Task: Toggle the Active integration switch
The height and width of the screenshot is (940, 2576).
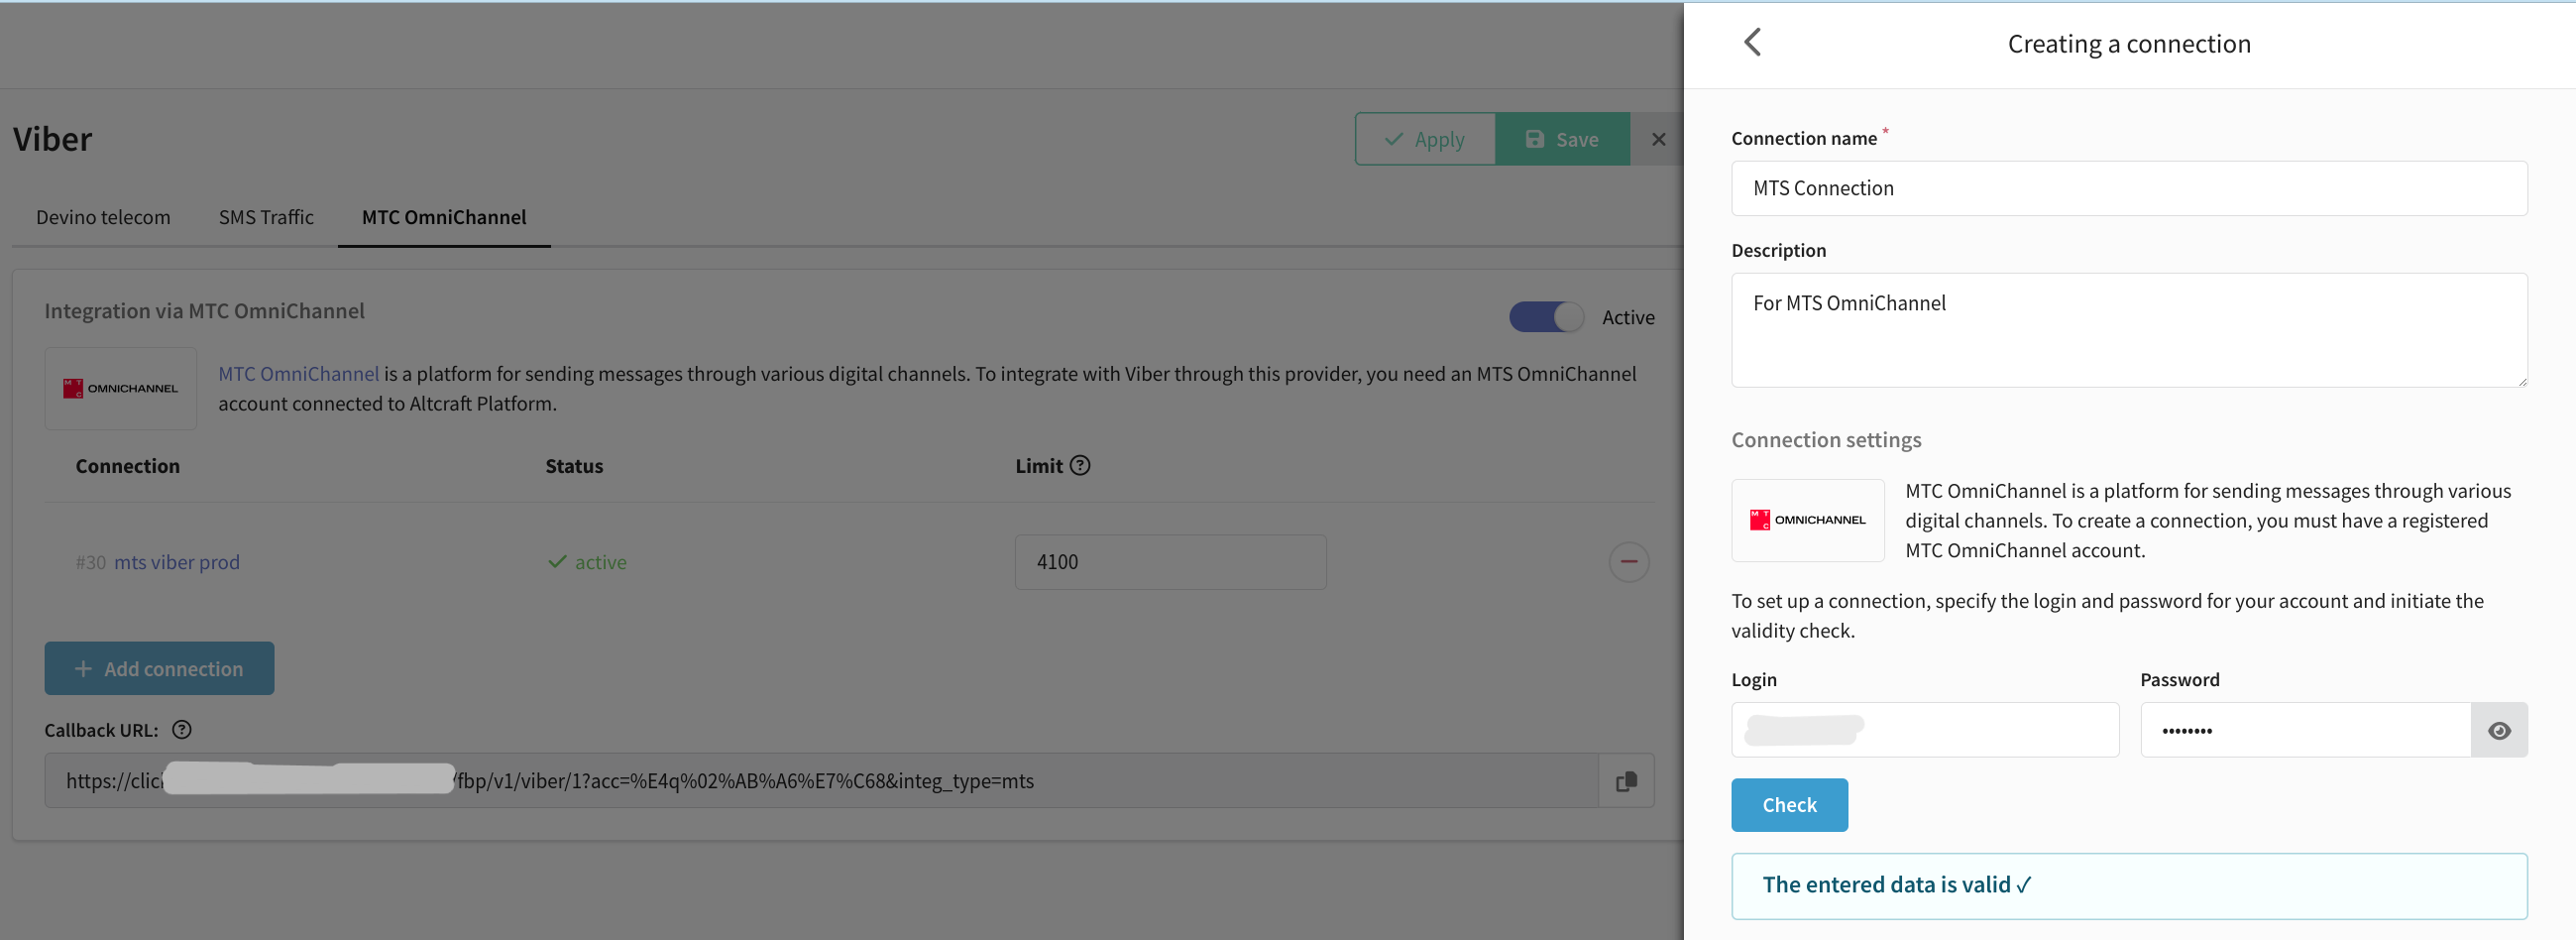Action: (1546, 317)
